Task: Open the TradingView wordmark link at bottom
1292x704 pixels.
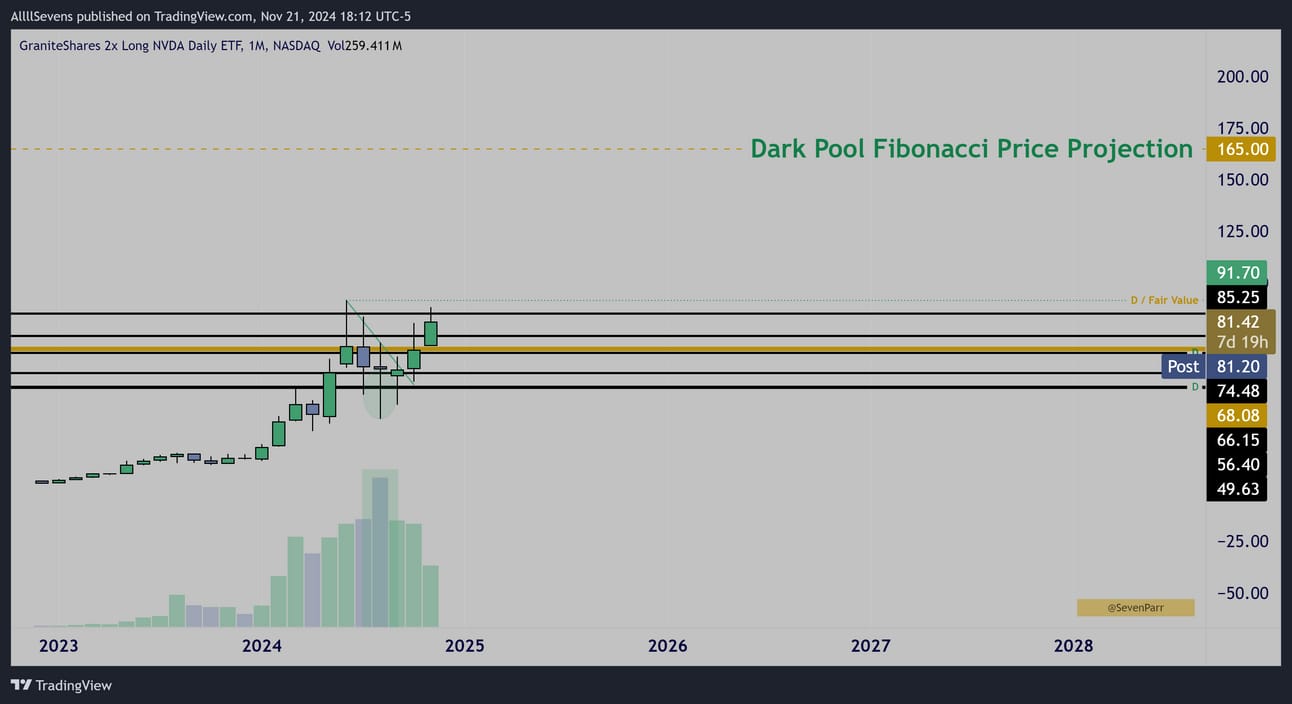Action: (x=73, y=685)
